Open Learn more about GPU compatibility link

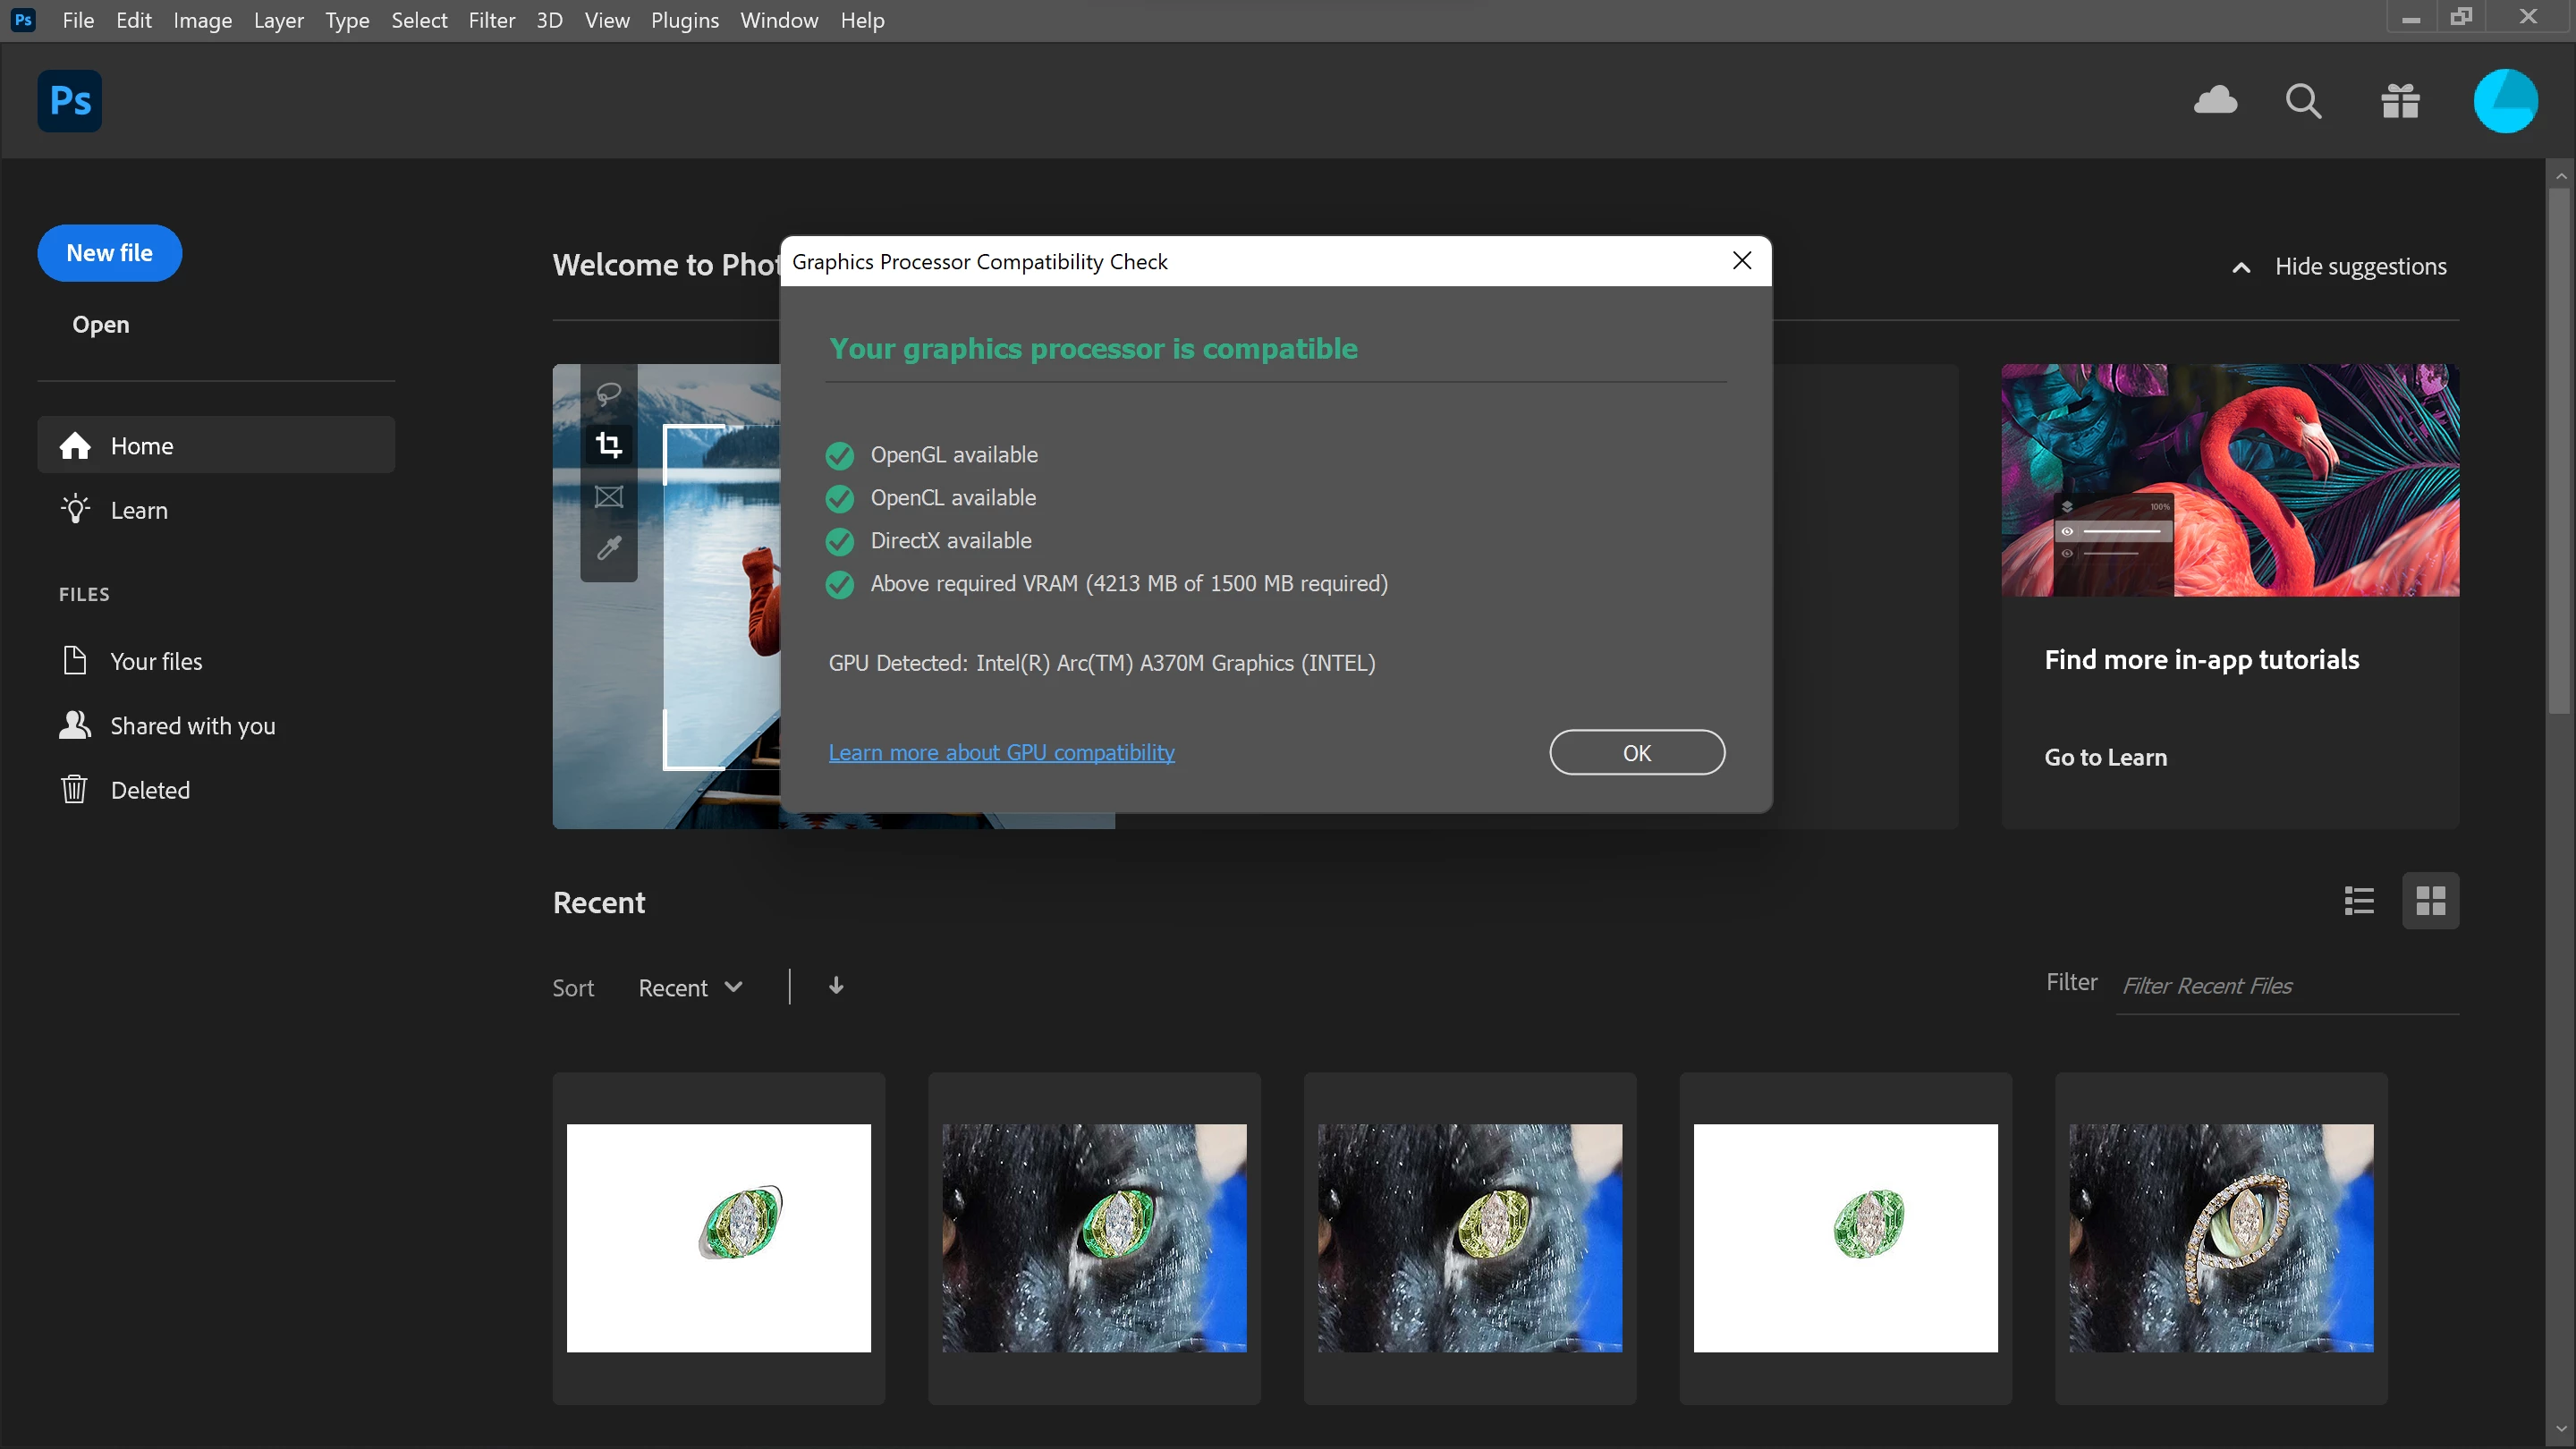[x=1001, y=752]
